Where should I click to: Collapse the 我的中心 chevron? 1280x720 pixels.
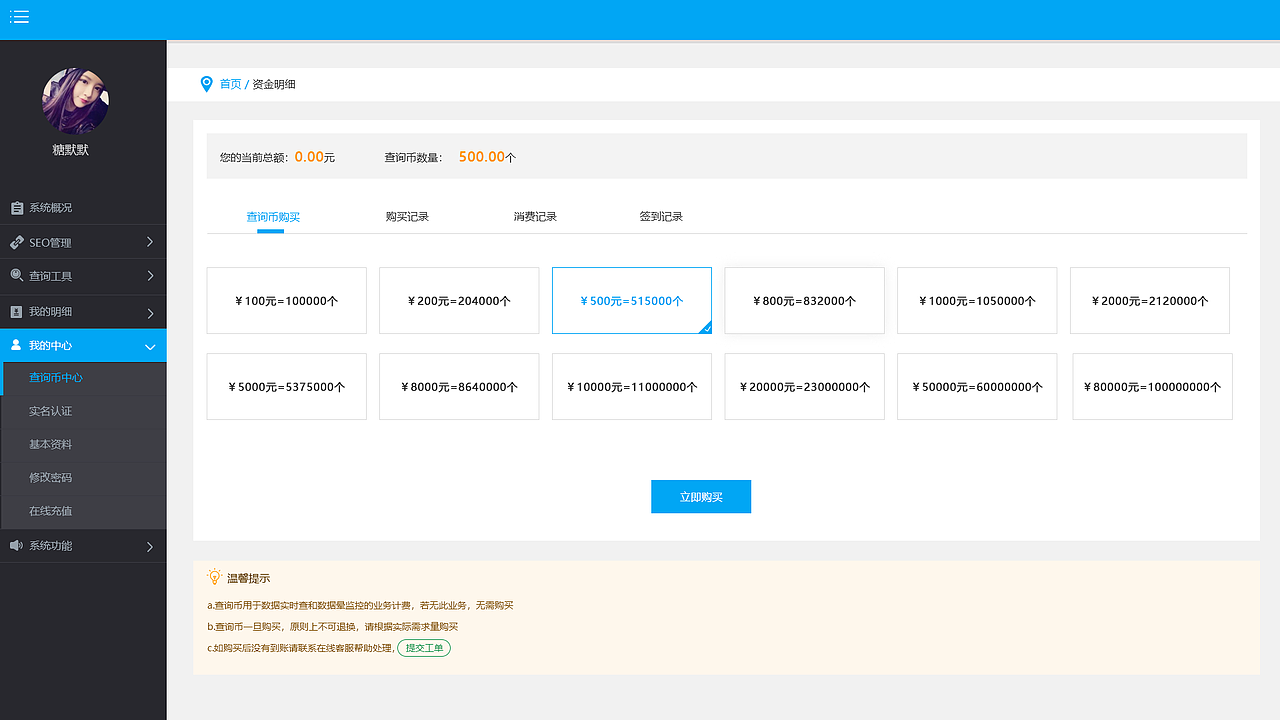pos(150,346)
